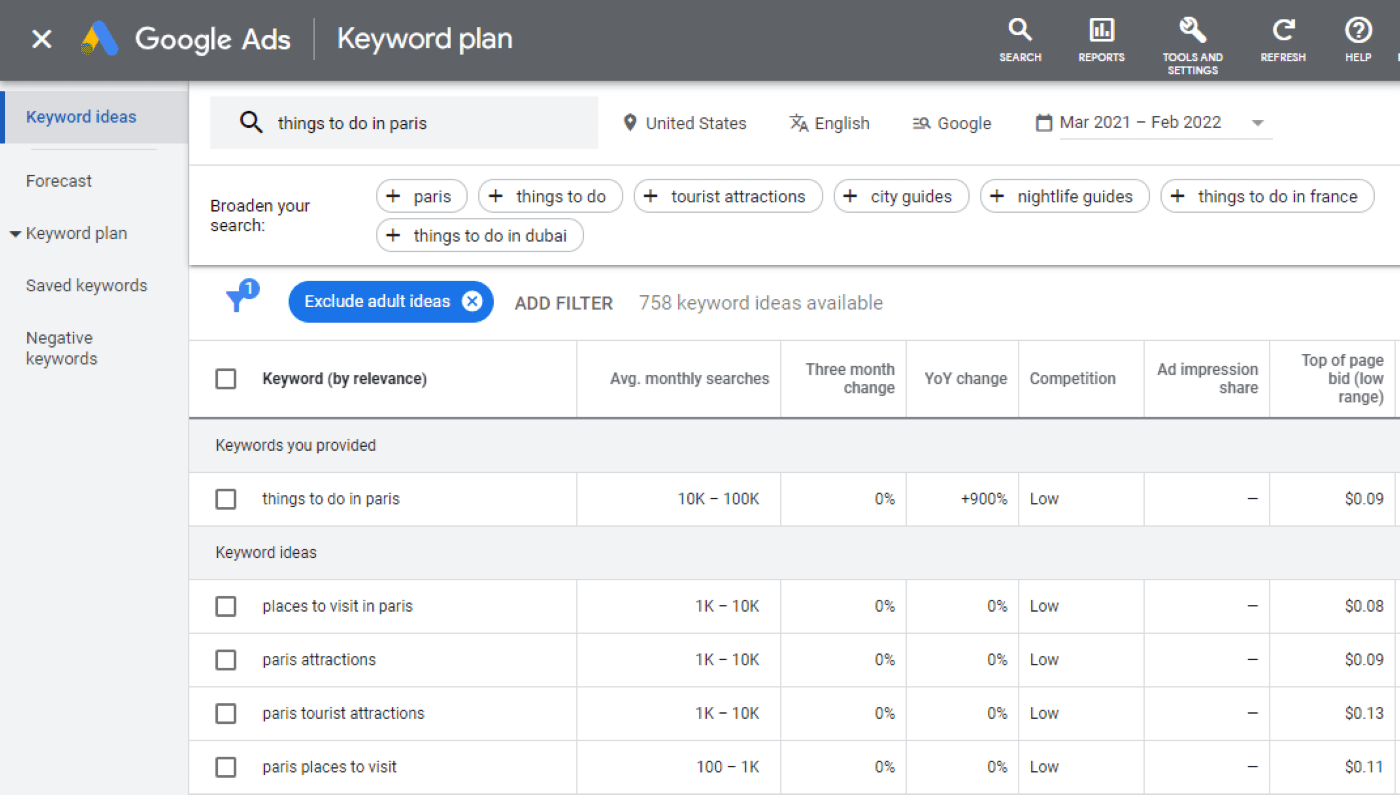Switch to the Forecast page

[x=58, y=180]
